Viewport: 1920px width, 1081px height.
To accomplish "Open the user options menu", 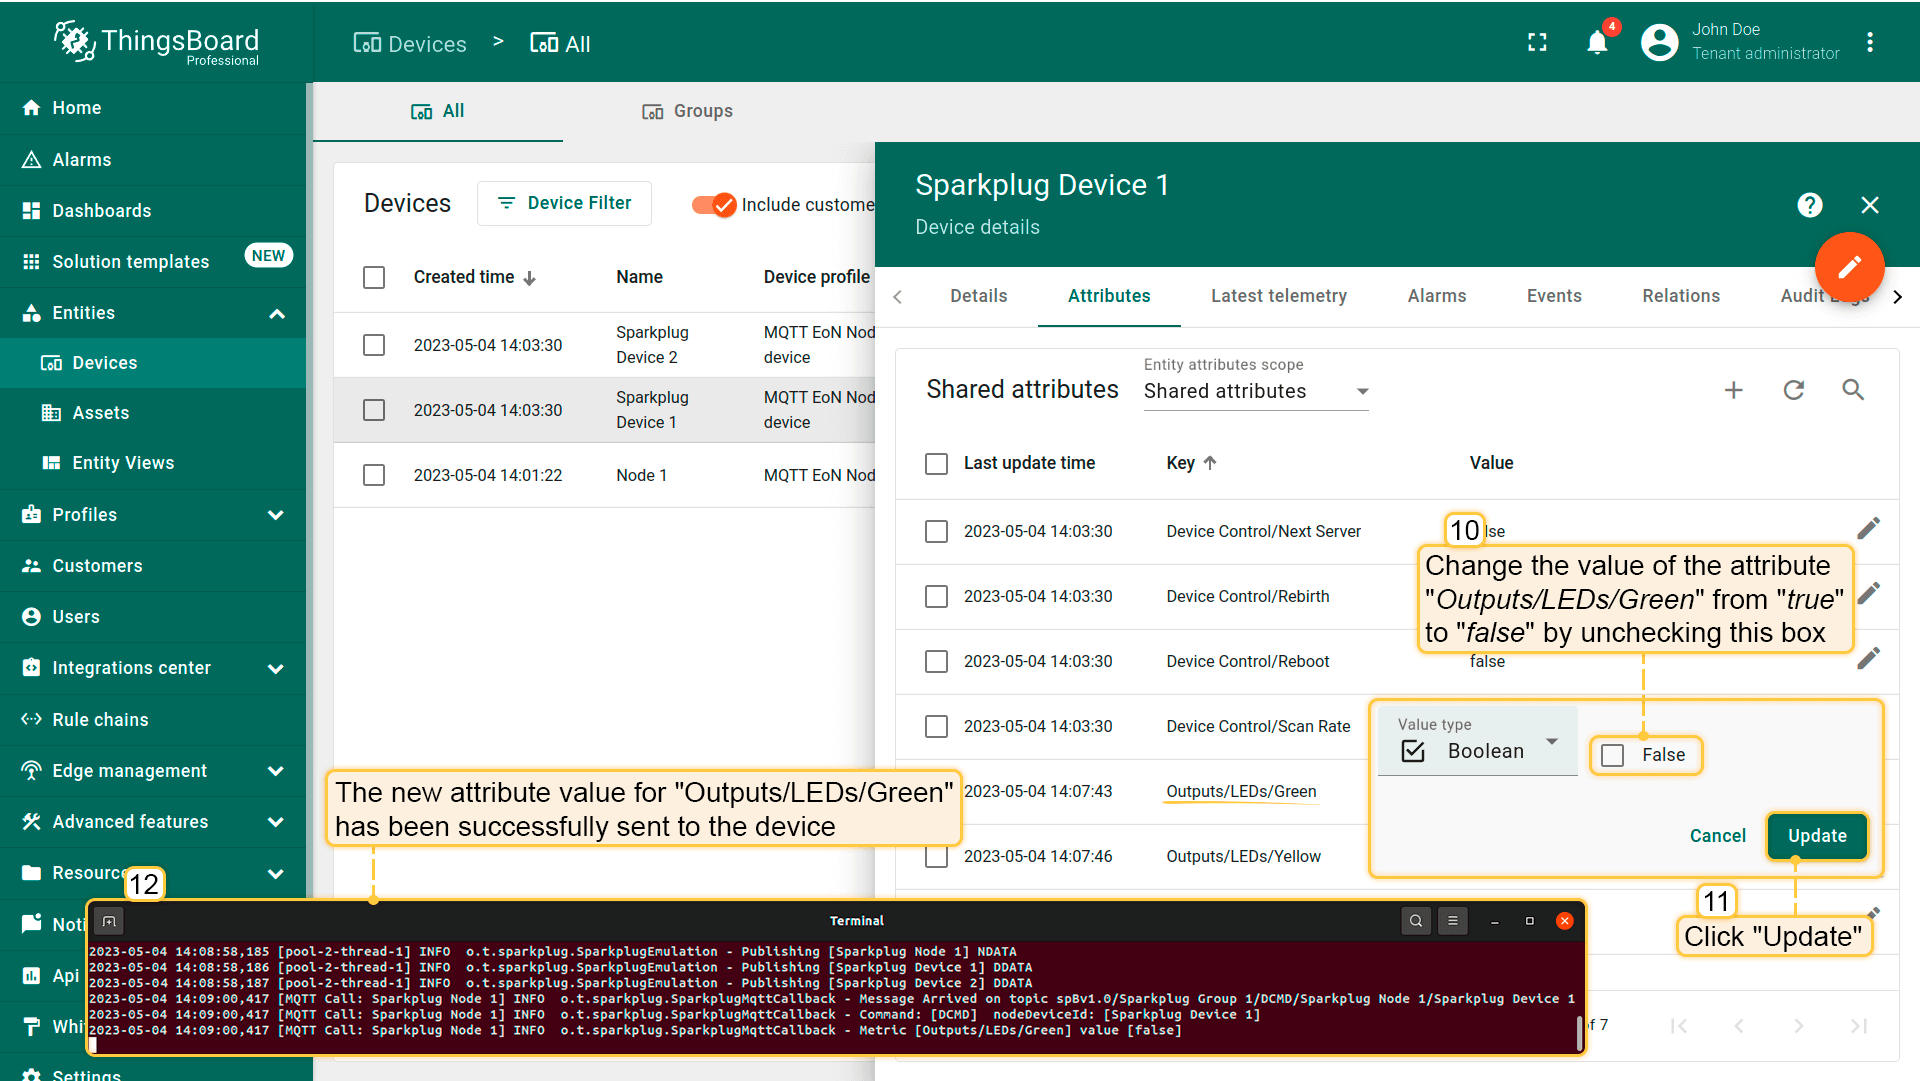I will click(1870, 43).
